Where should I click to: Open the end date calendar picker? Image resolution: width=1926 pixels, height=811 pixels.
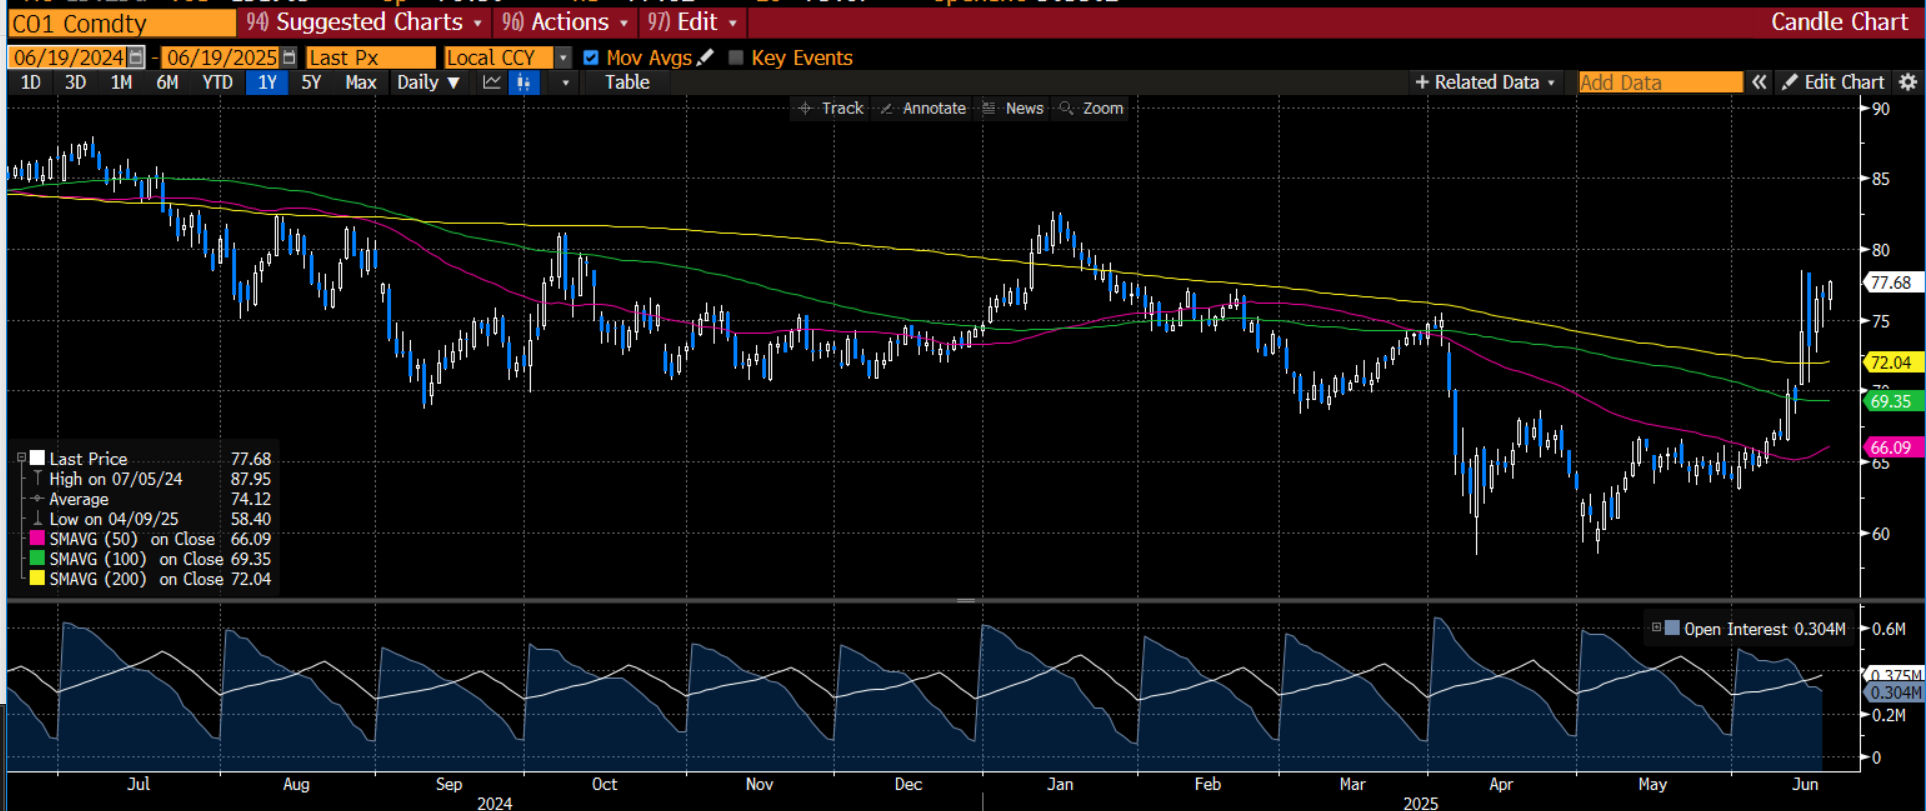[289, 58]
